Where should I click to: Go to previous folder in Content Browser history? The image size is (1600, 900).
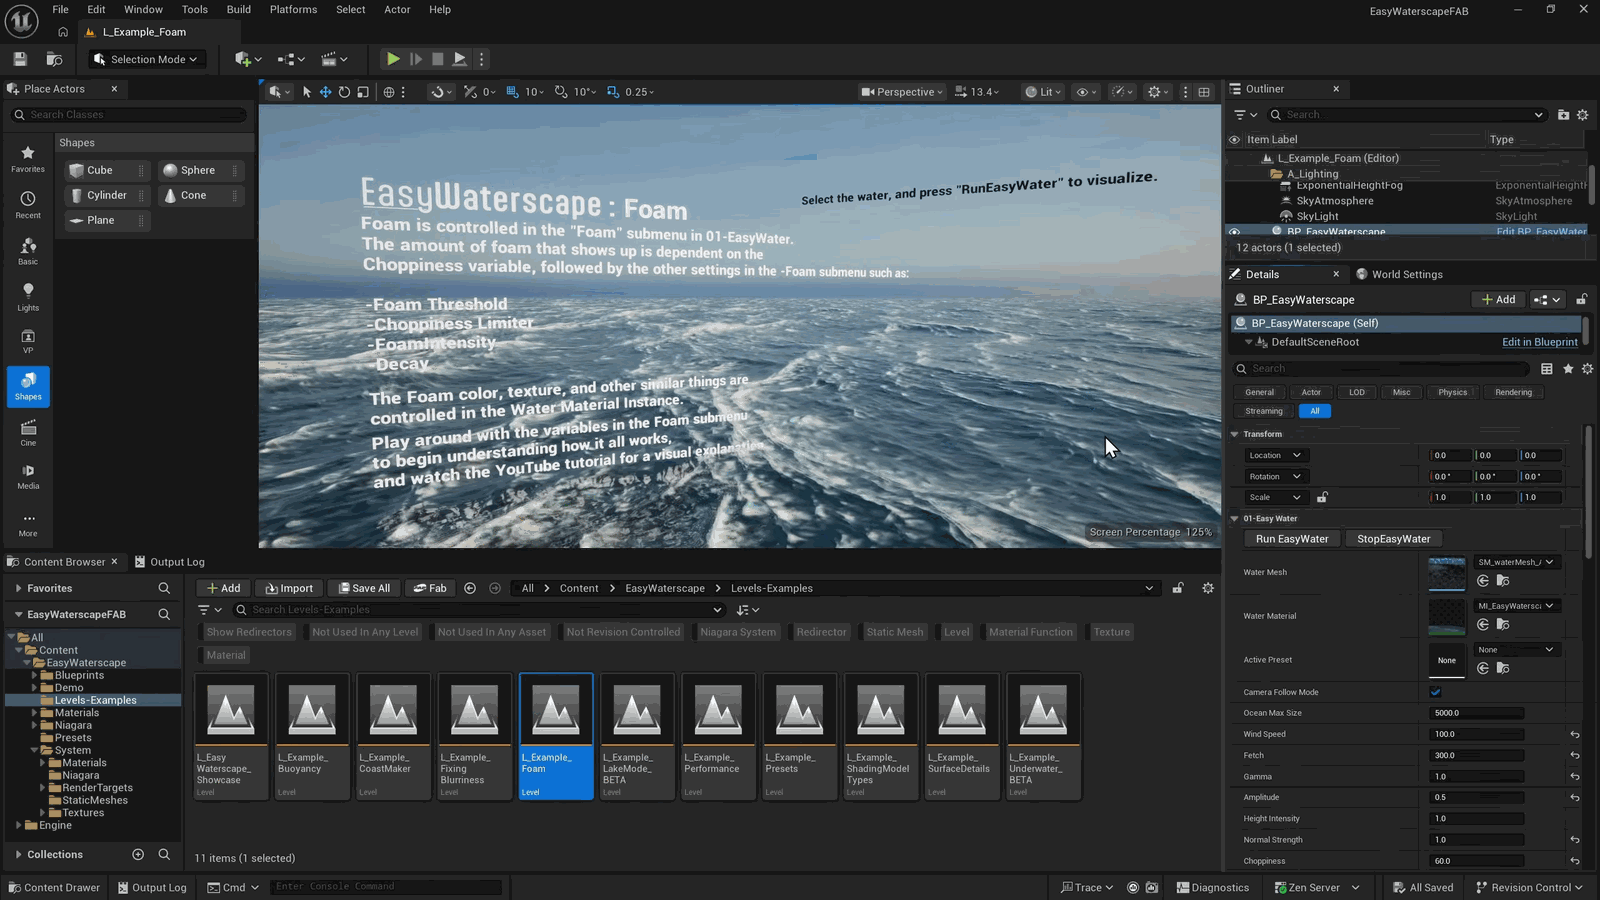tap(470, 588)
